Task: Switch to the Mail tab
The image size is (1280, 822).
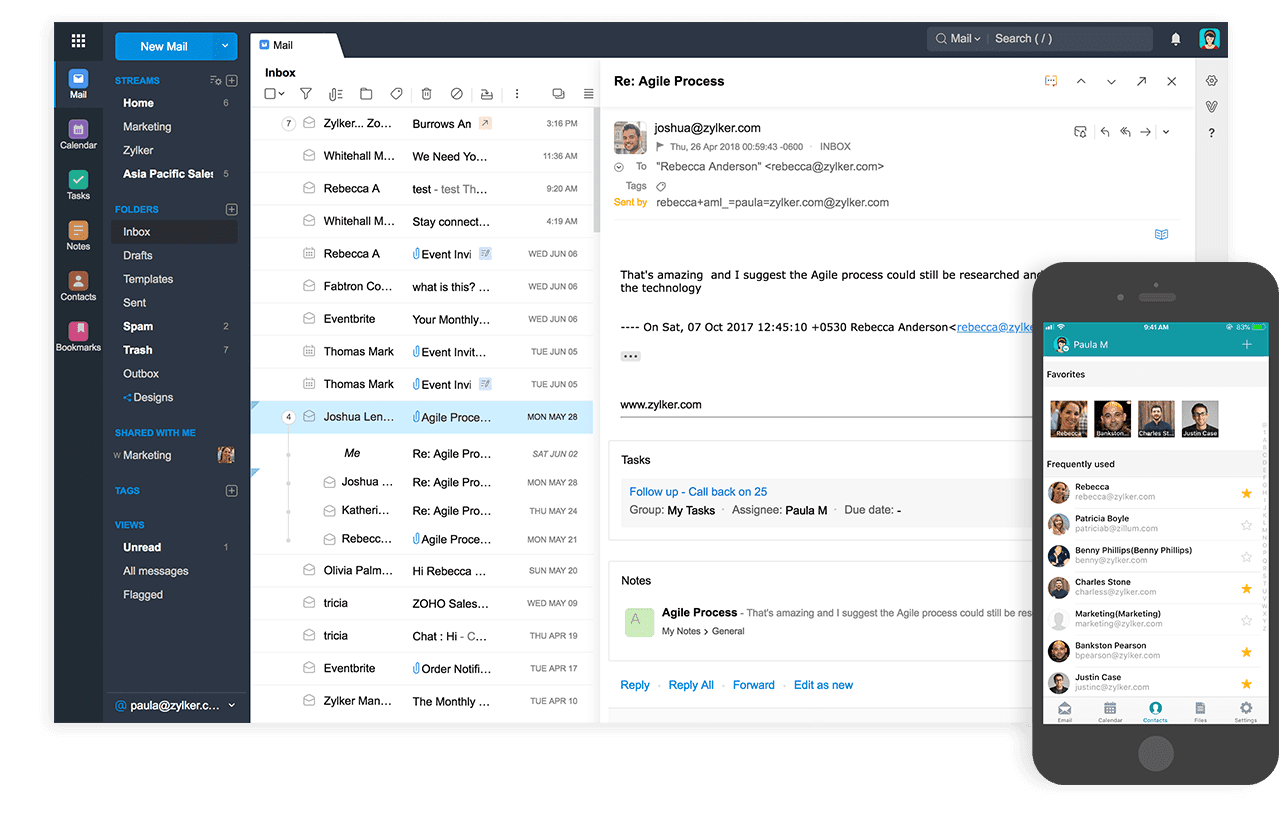Action: coord(291,45)
